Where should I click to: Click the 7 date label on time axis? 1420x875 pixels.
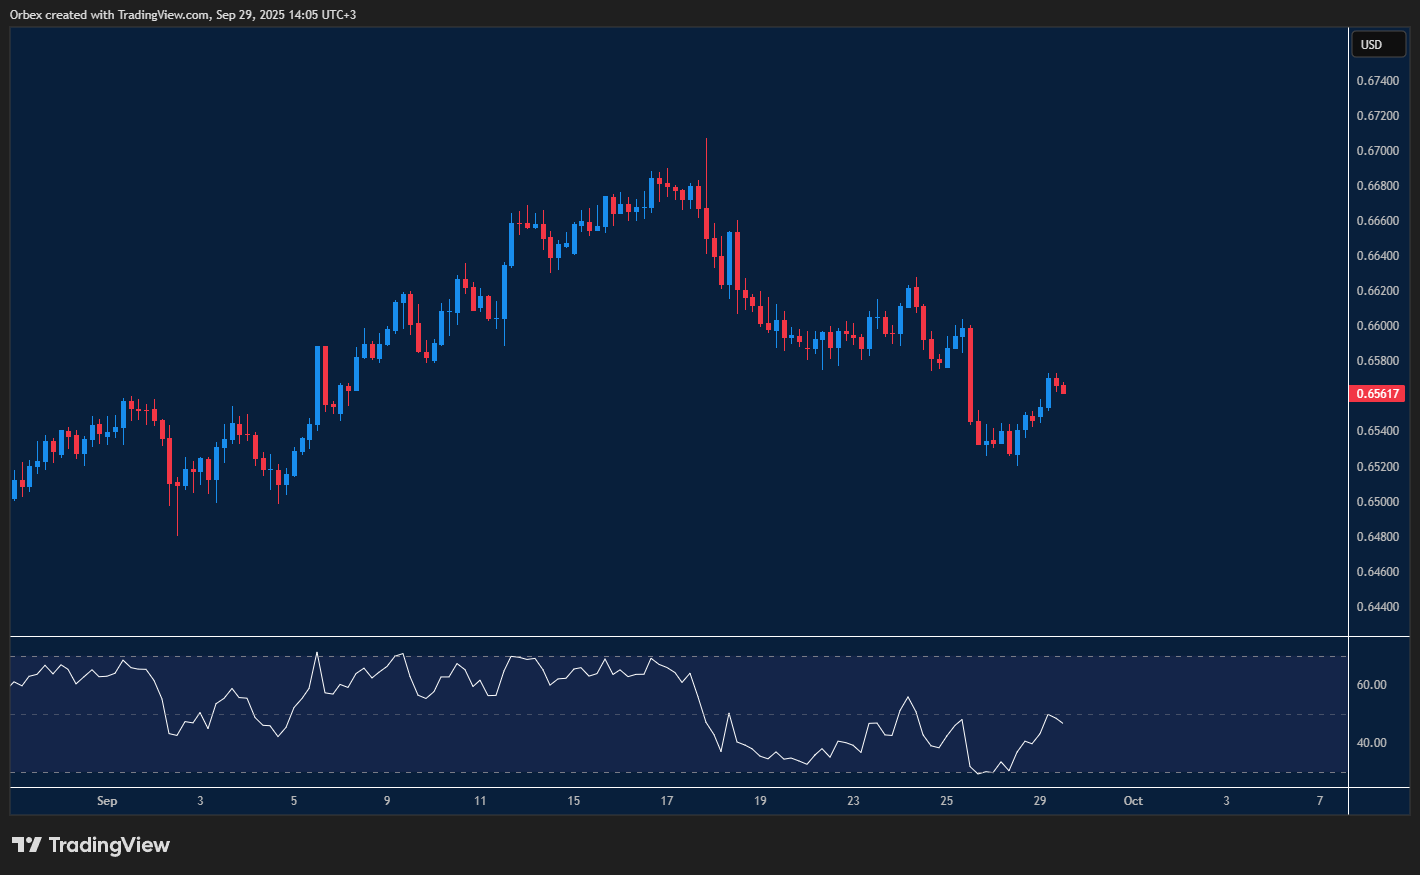(x=1320, y=801)
